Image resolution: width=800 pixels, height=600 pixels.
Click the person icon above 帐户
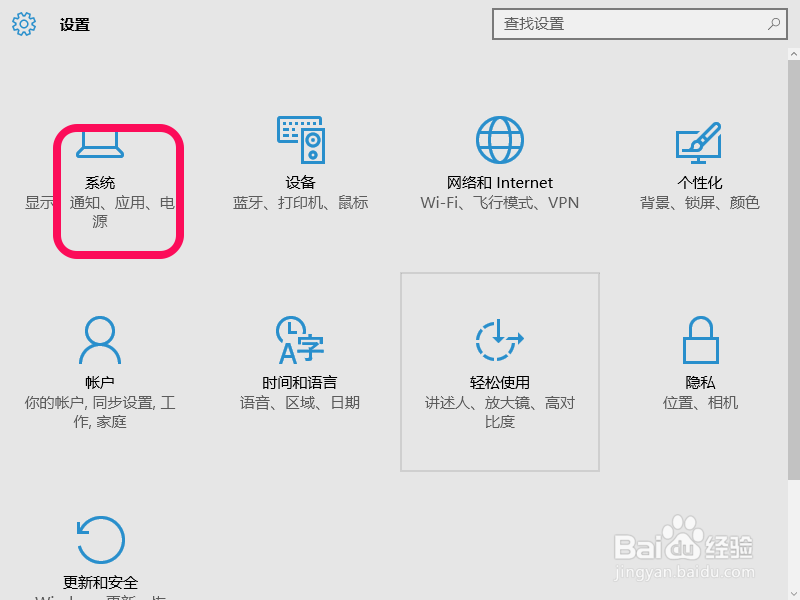pos(100,340)
